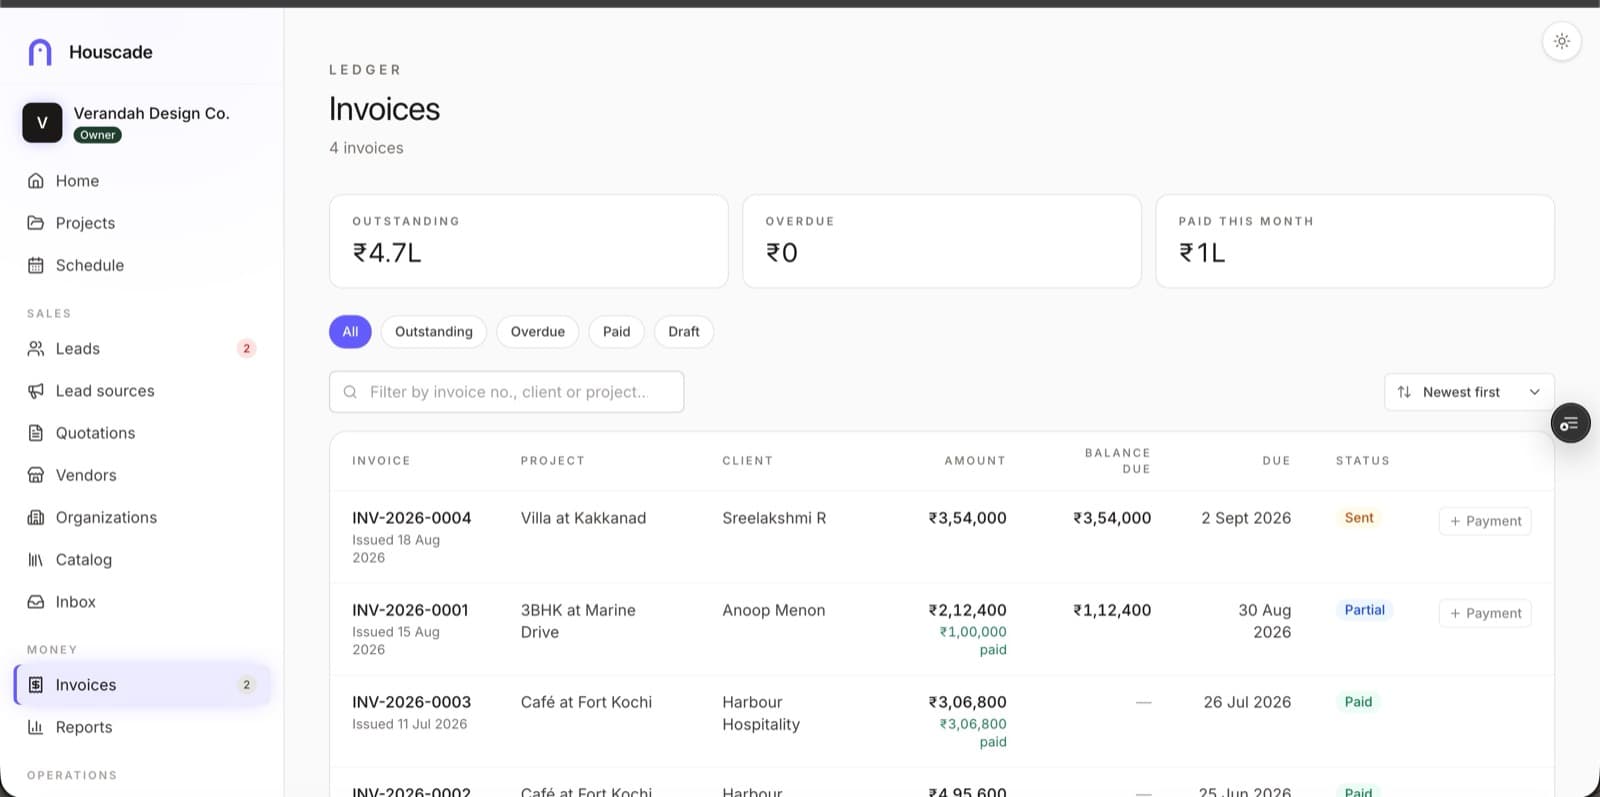Screen dimensions: 1600x797
Task: Click the Quotations document icon
Action: click(36, 433)
